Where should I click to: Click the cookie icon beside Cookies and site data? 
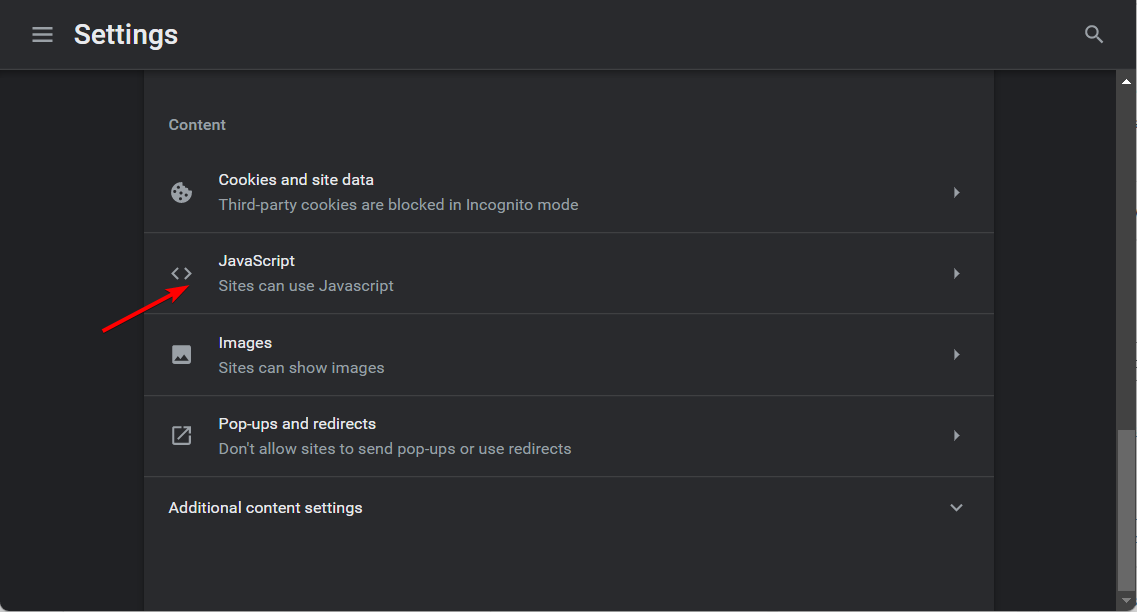click(181, 192)
